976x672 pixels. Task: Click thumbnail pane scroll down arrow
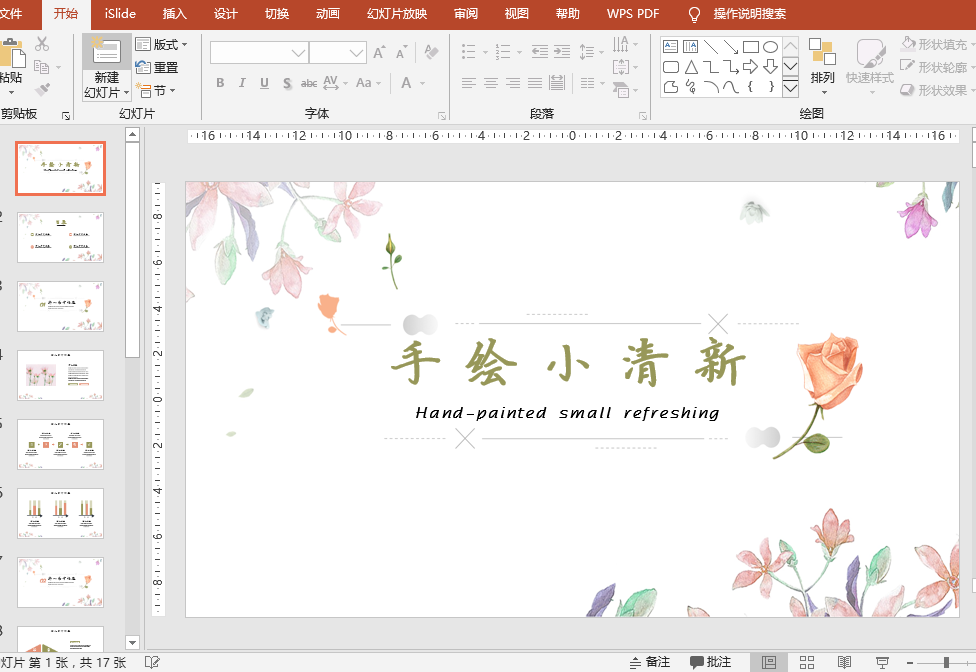(132, 642)
